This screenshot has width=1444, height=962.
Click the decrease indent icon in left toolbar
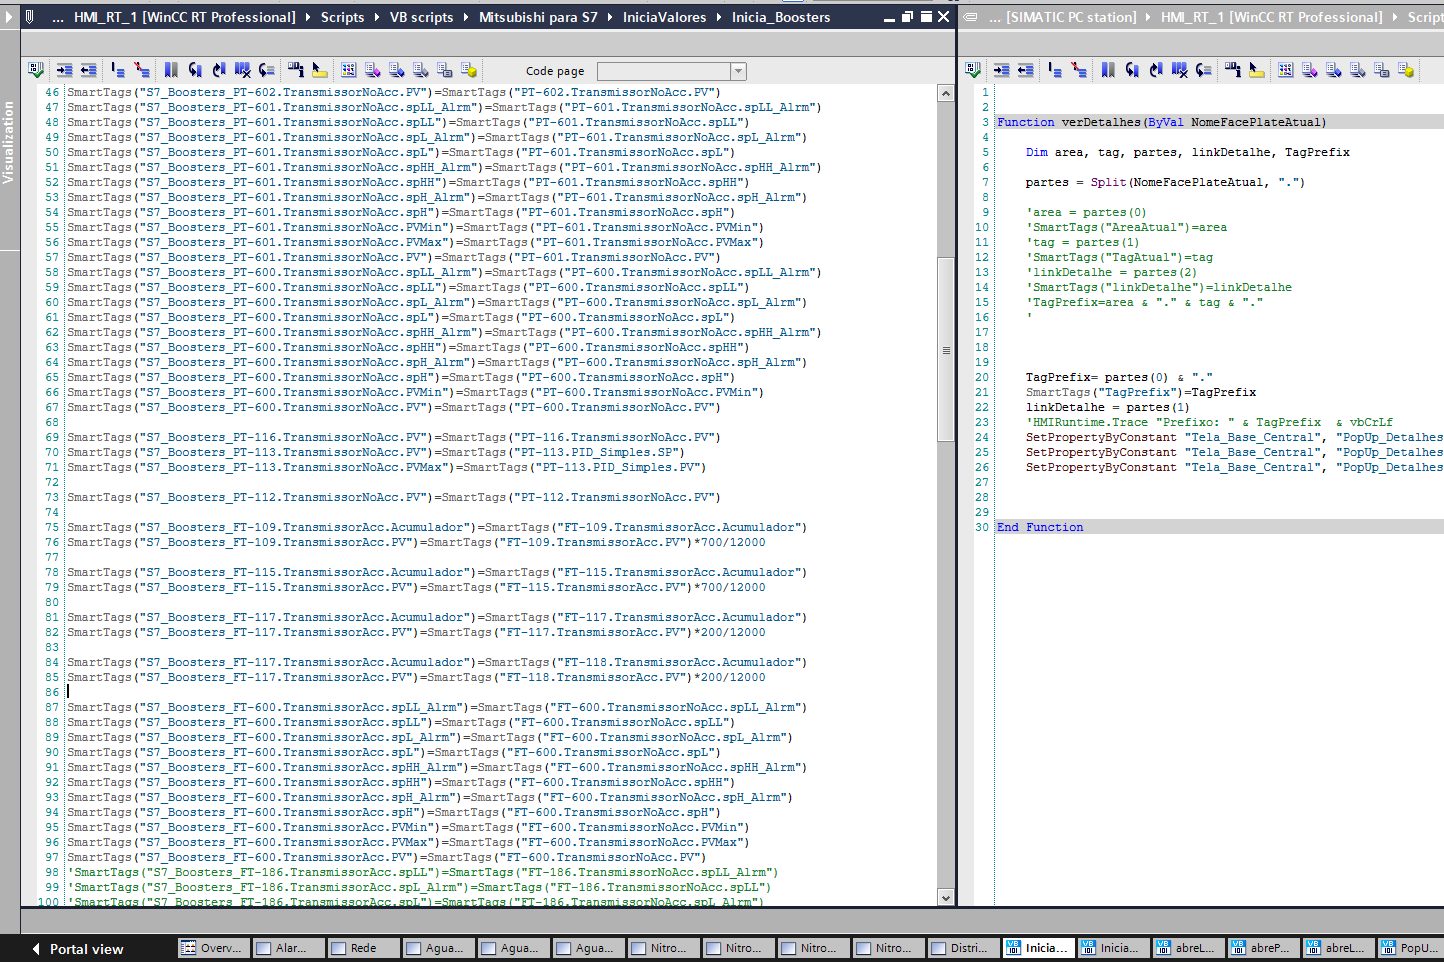[89, 70]
